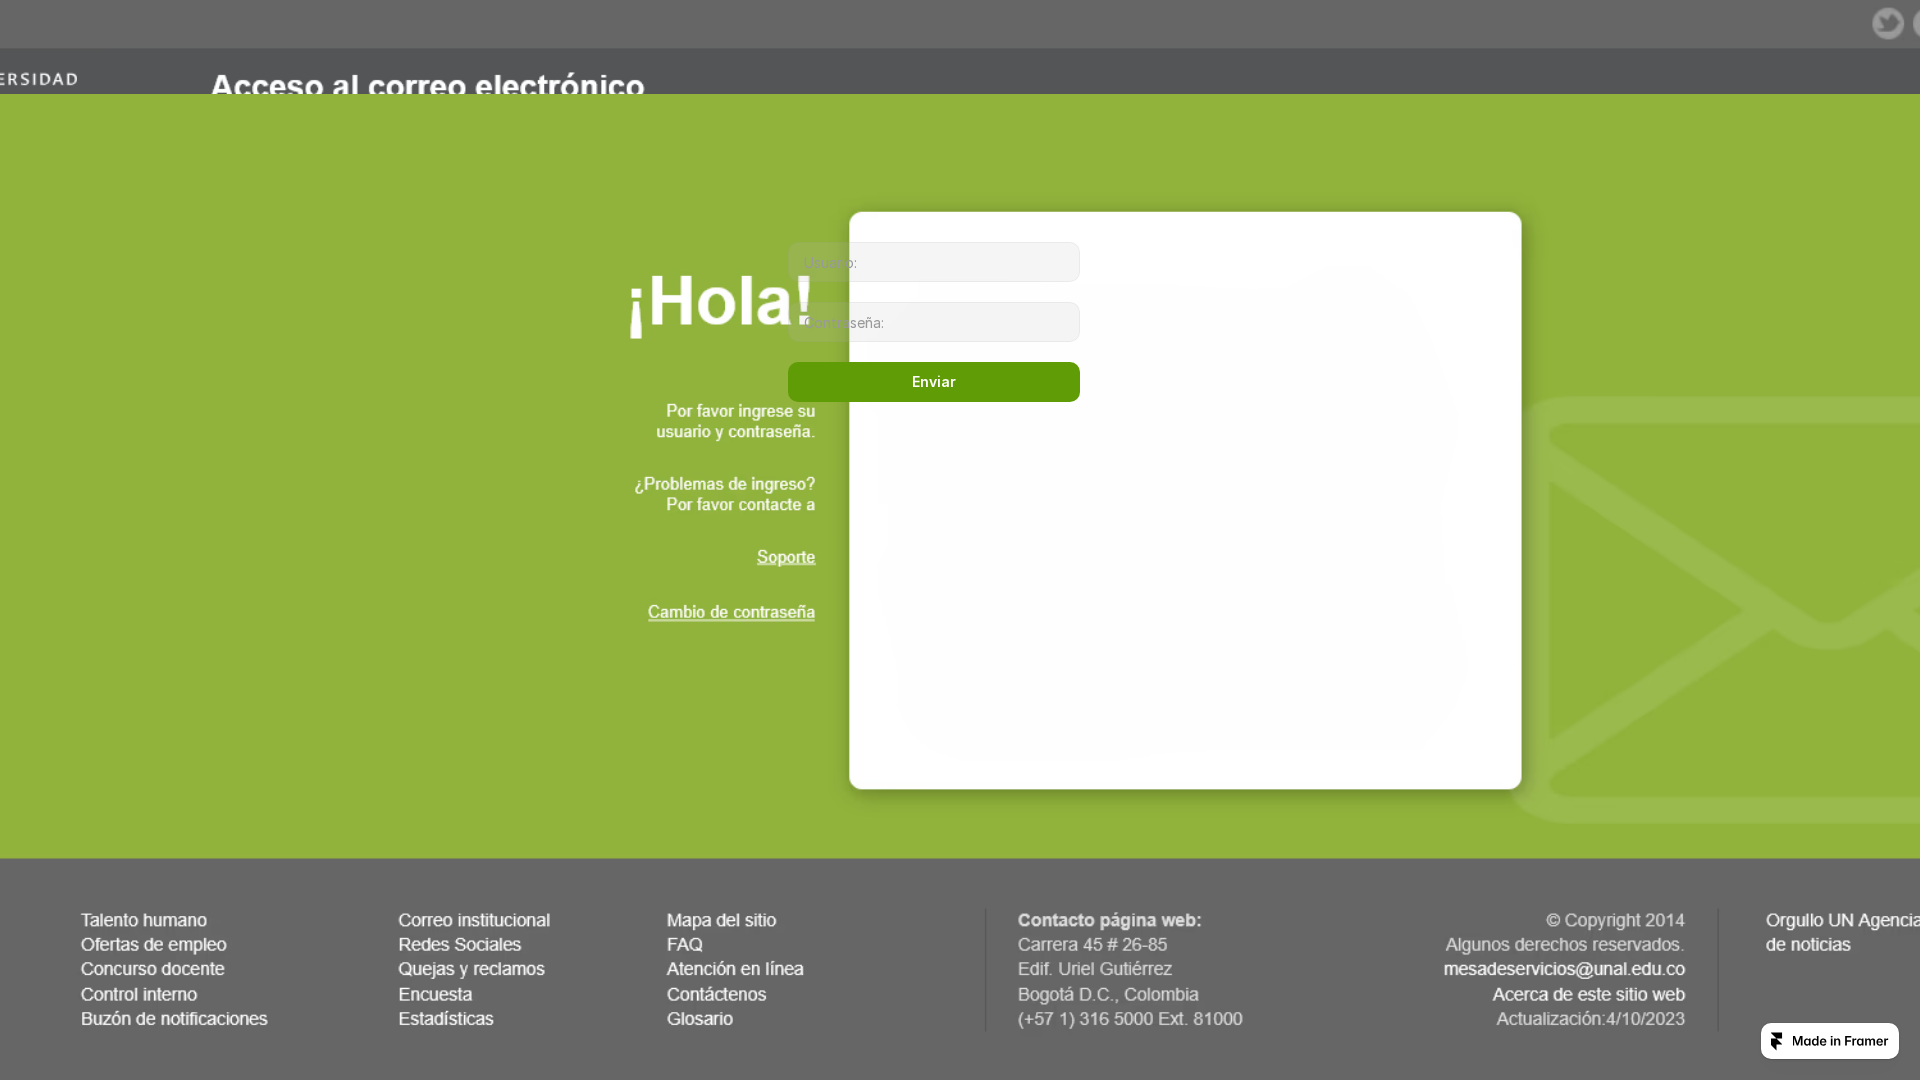Viewport: 1920px width, 1080px height.
Task: Click 'Actualización:4/10/2023' text
Action: coord(1590,1018)
